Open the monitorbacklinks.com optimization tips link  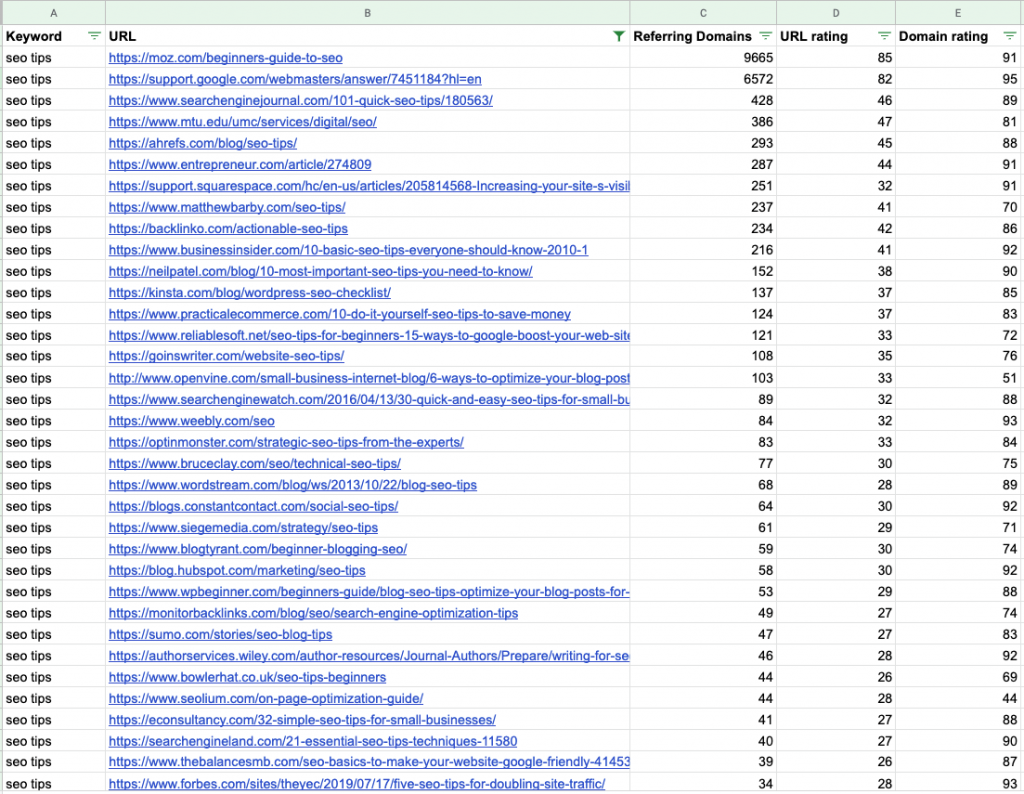coord(313,613)
